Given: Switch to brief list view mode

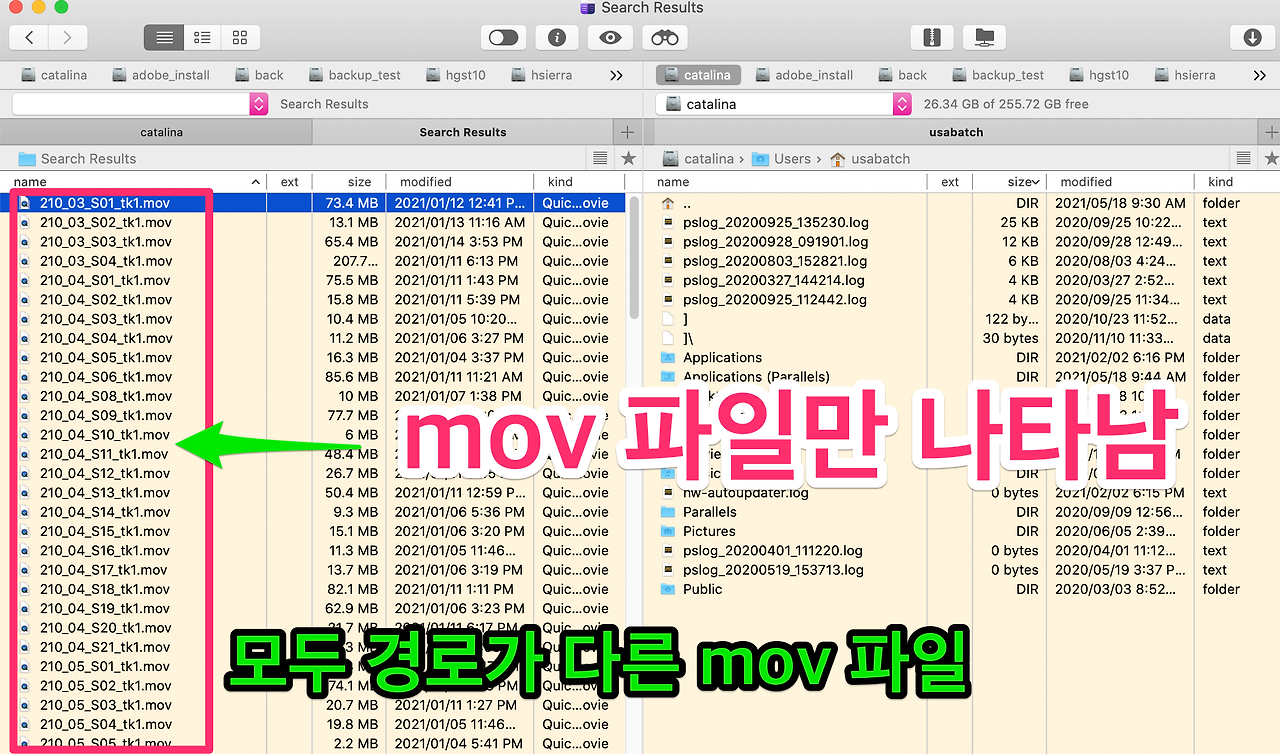Looking at the screenshot, I should [202, 38].
